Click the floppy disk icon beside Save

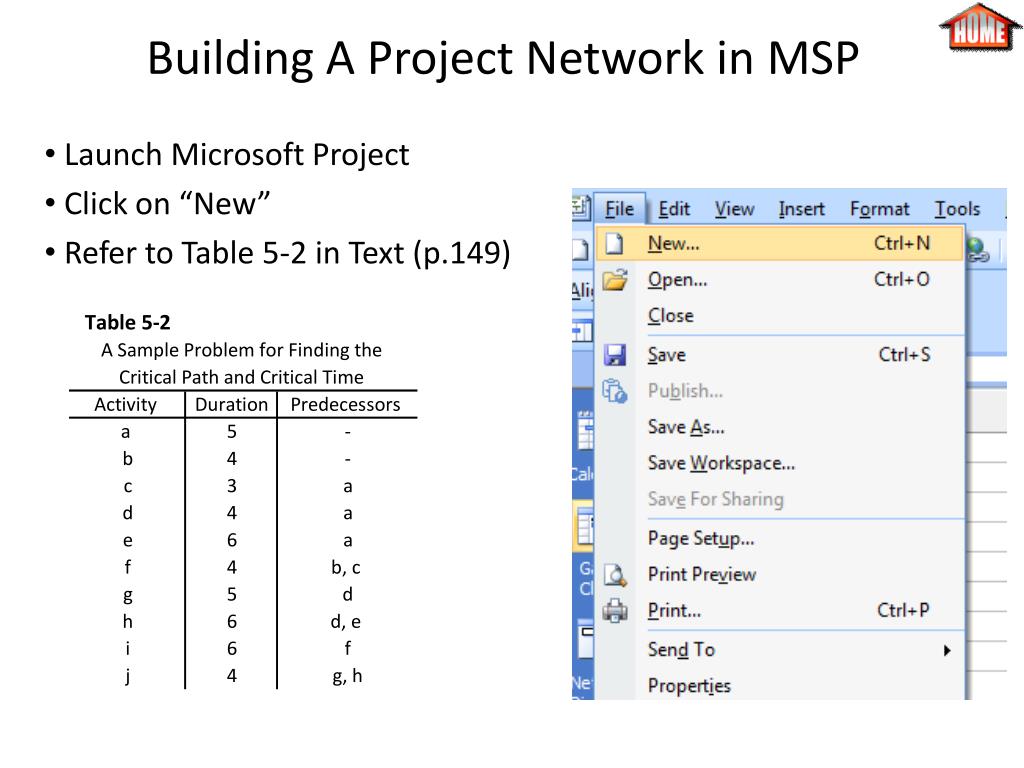pos(615,355)
